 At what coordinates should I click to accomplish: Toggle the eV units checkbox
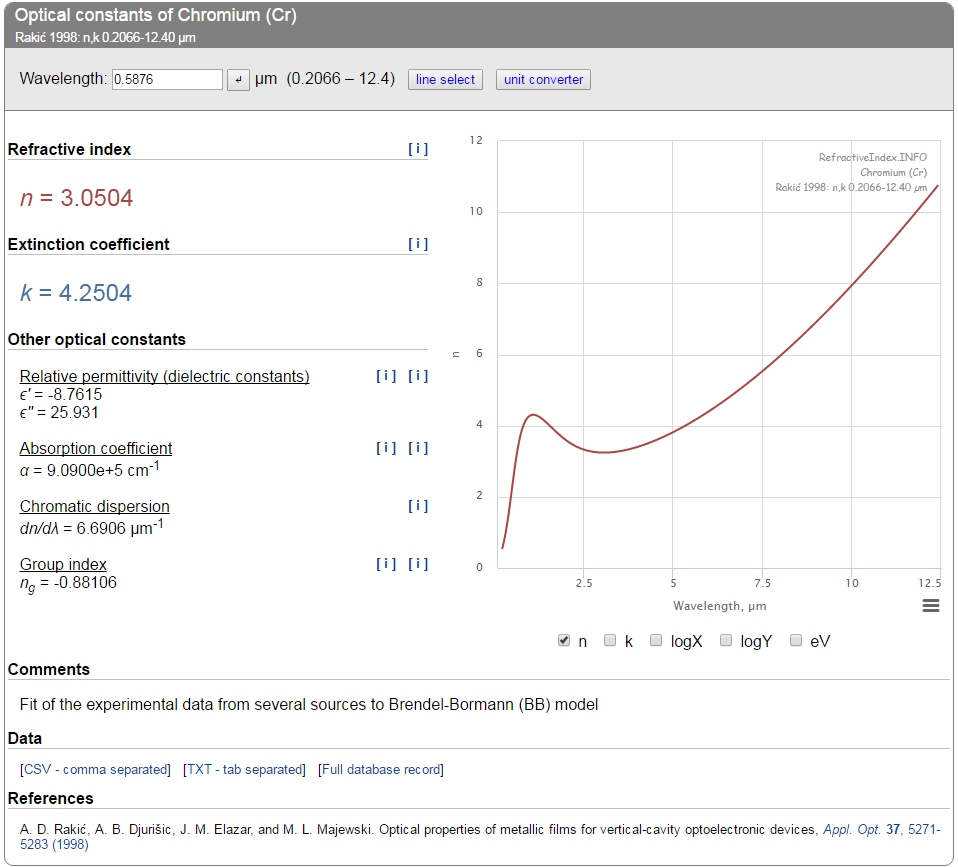point(796,641)
